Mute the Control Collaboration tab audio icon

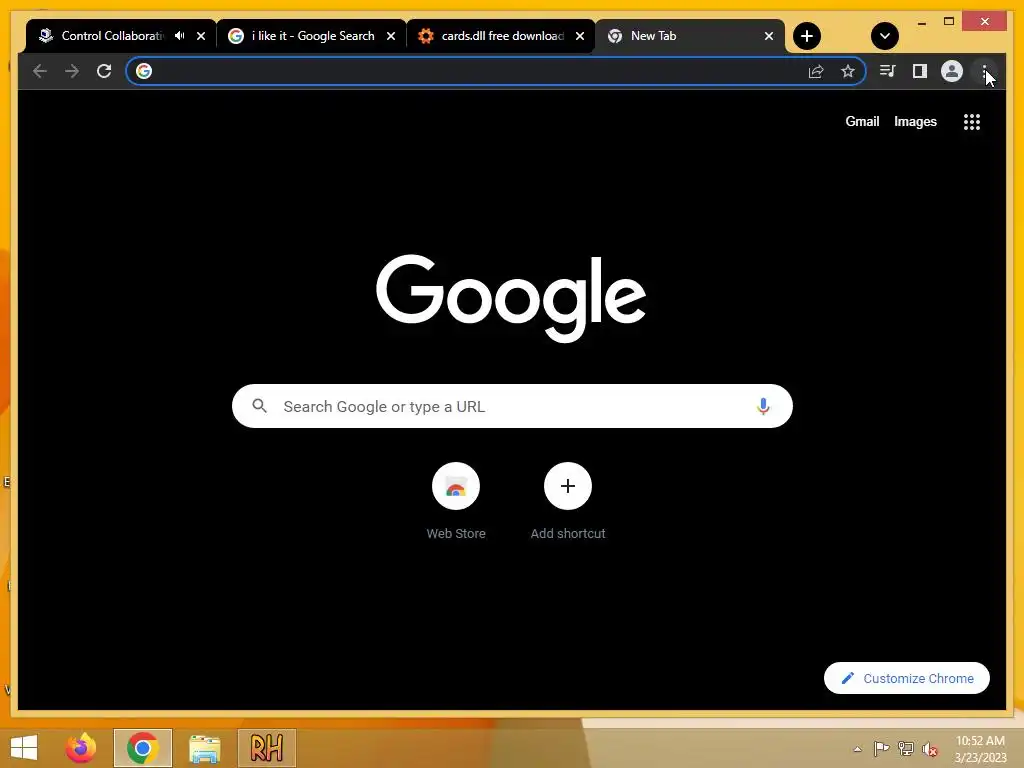pyautogui.click(x=180, y=36)
